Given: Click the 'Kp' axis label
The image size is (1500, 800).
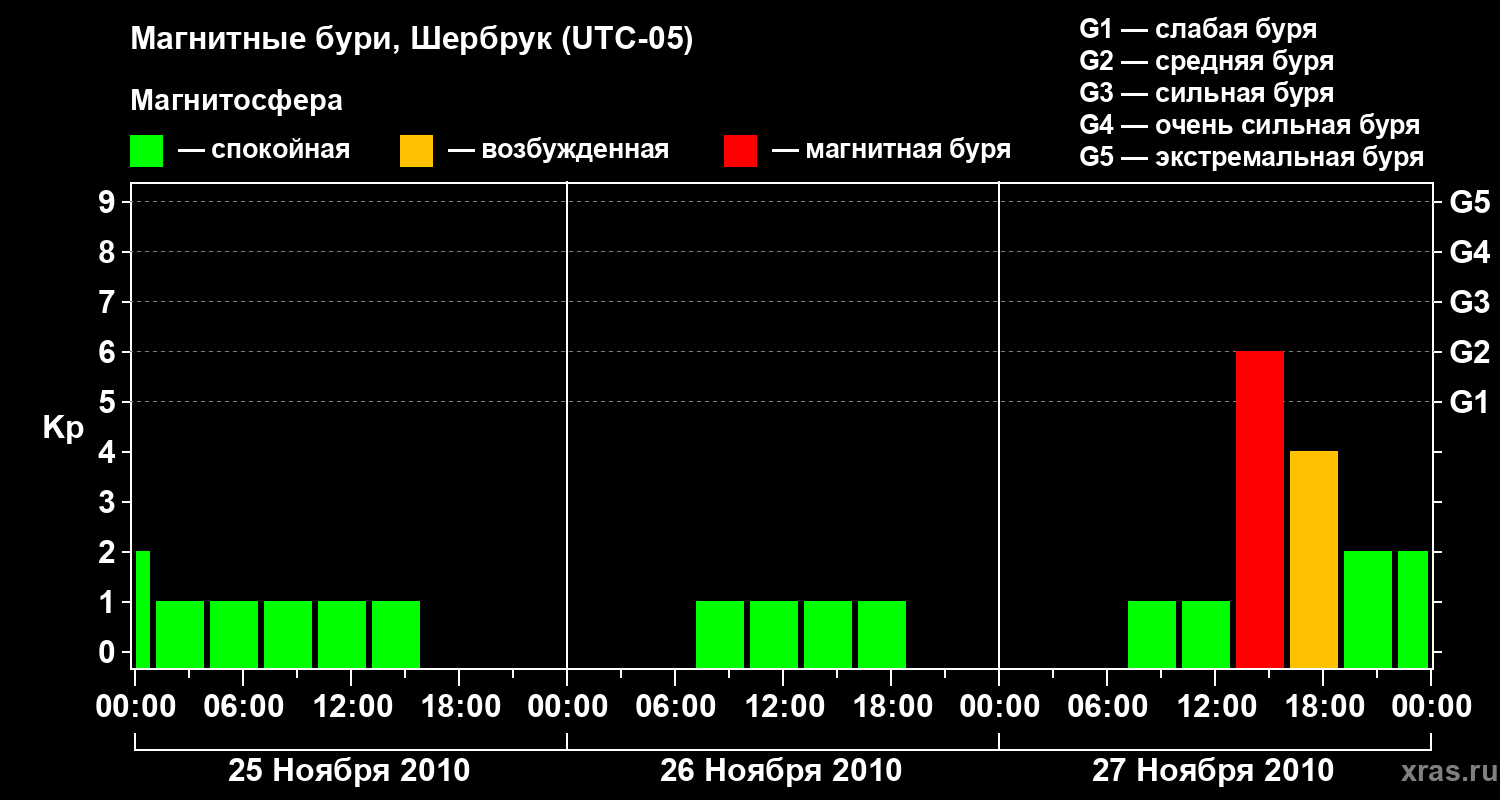Looking at the screenshot, I should 63,428.
